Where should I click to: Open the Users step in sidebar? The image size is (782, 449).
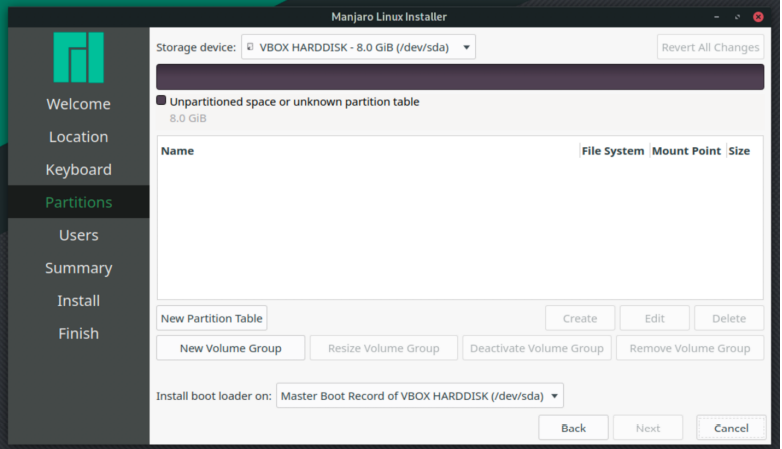[x=78, y=235]
